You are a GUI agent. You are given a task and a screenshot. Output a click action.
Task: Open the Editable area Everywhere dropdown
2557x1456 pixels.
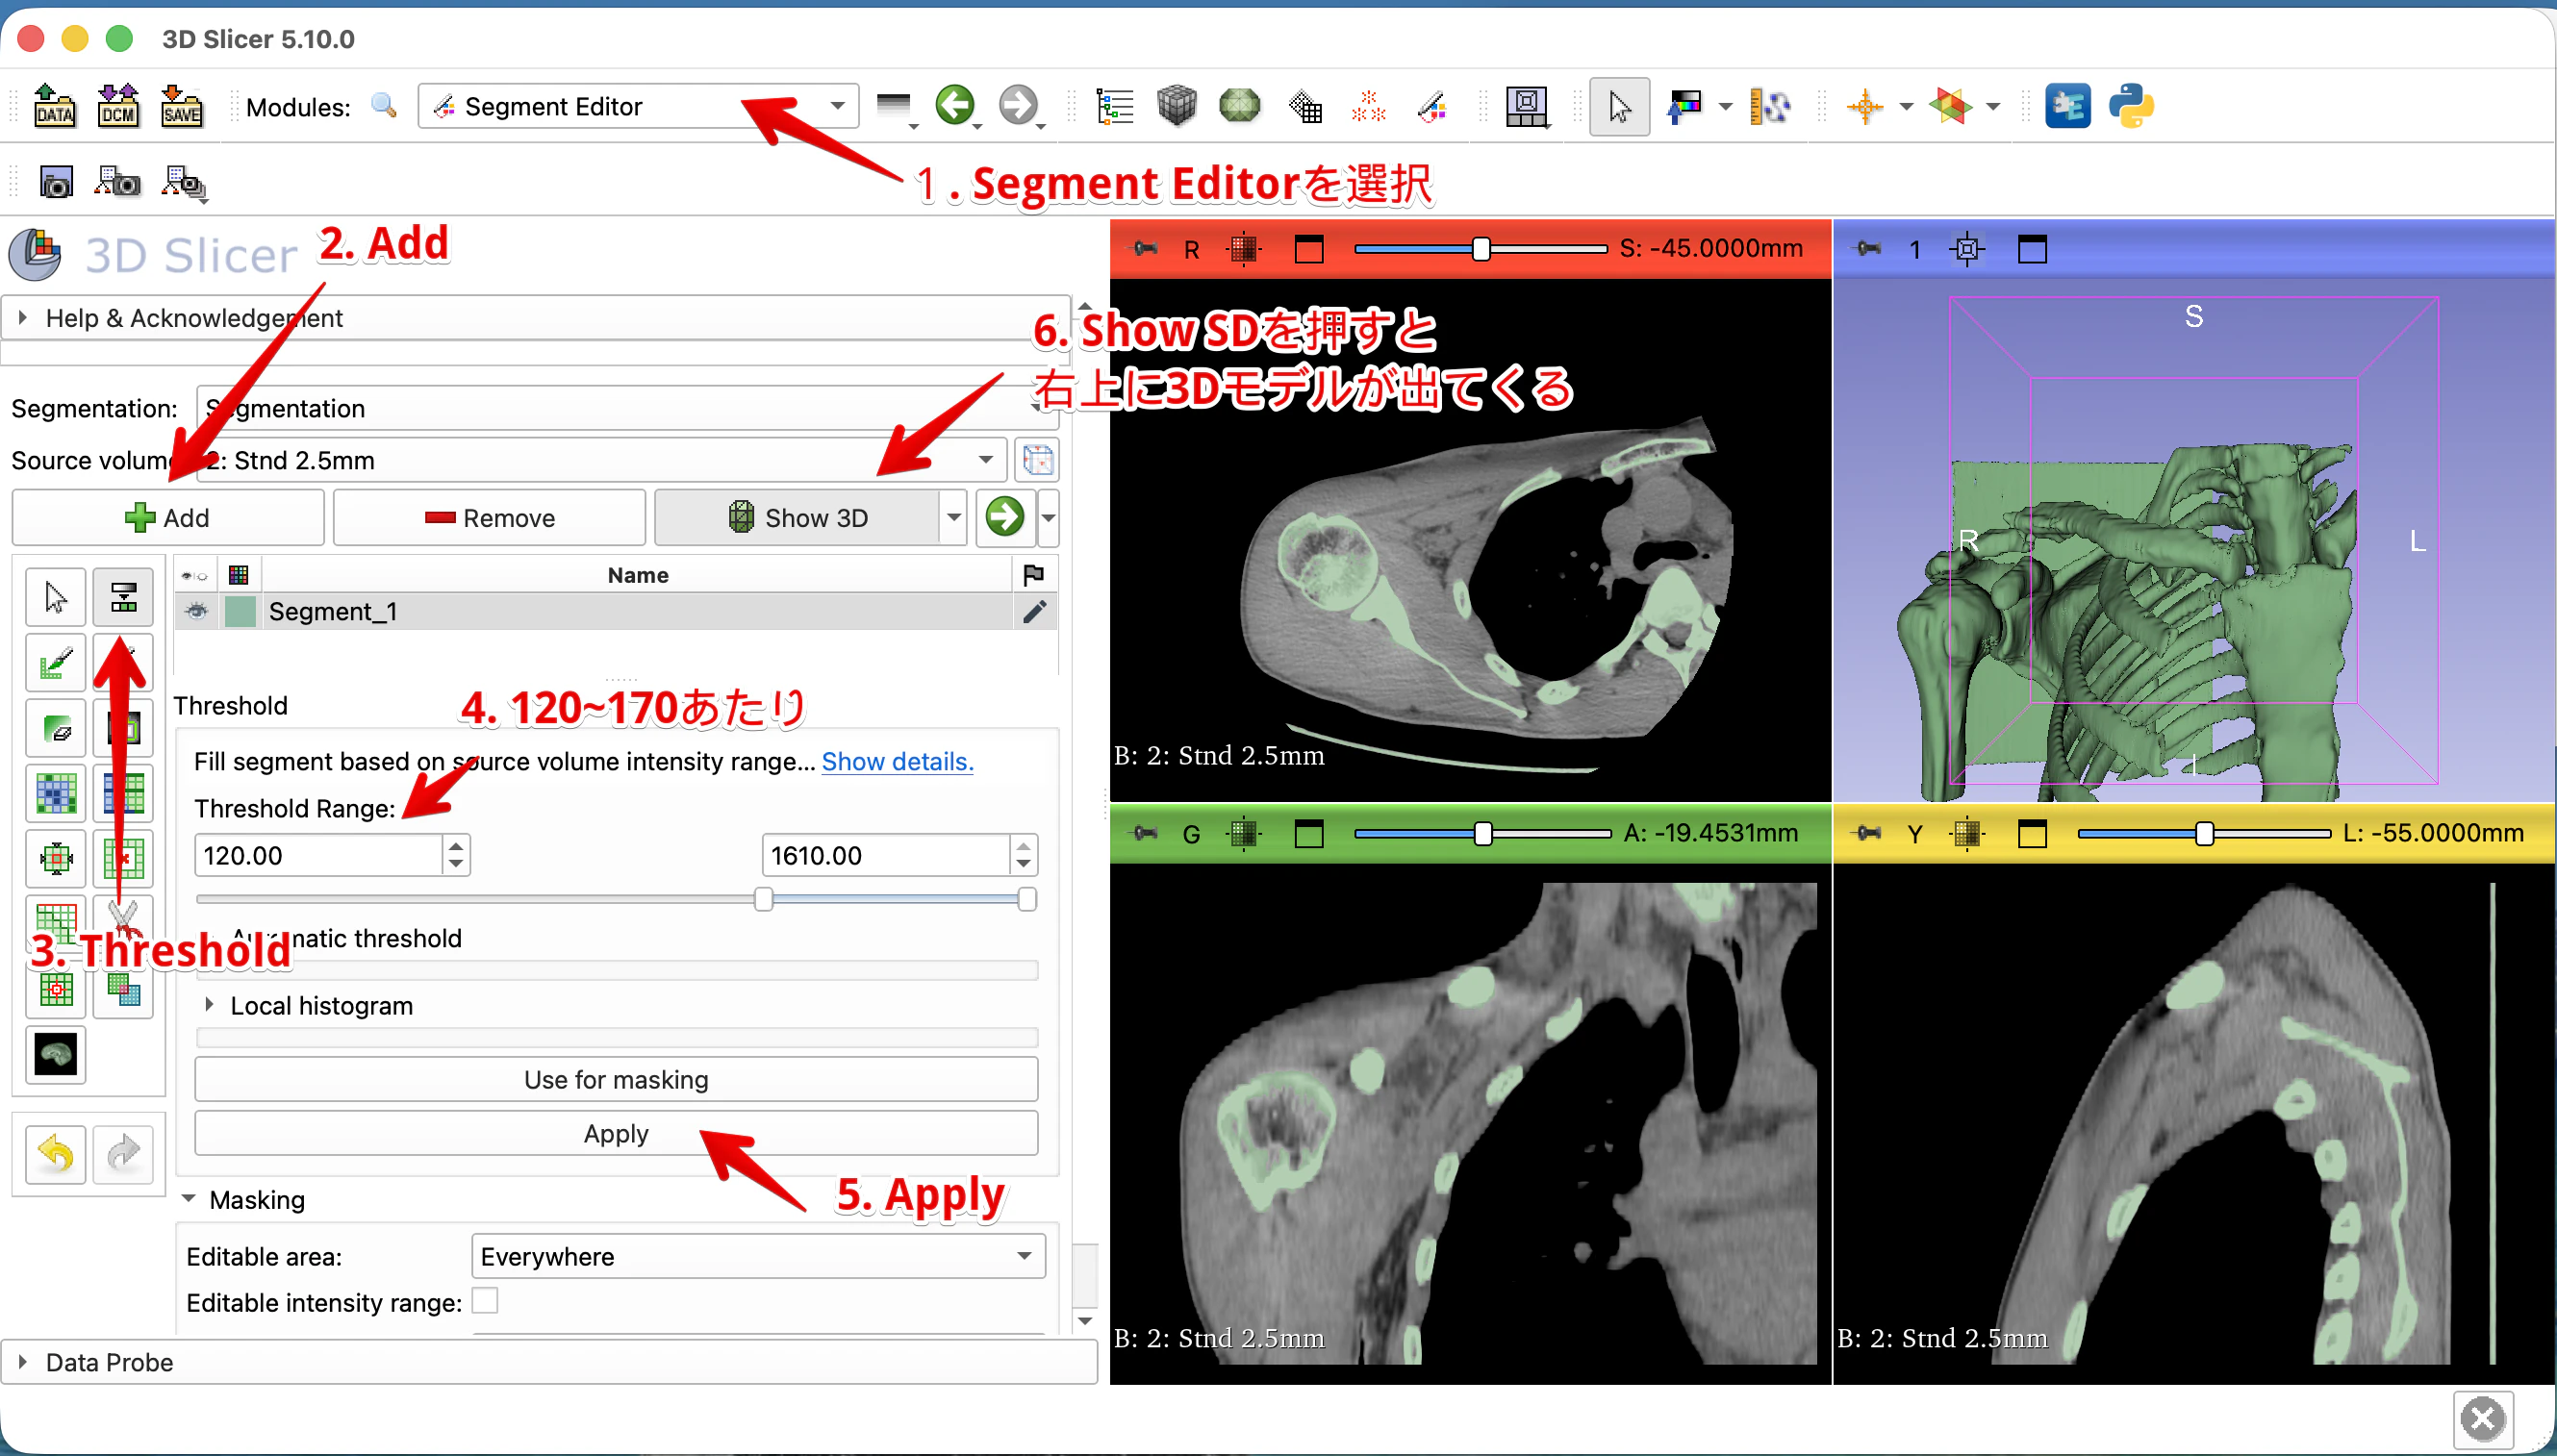pos(758,1256)
